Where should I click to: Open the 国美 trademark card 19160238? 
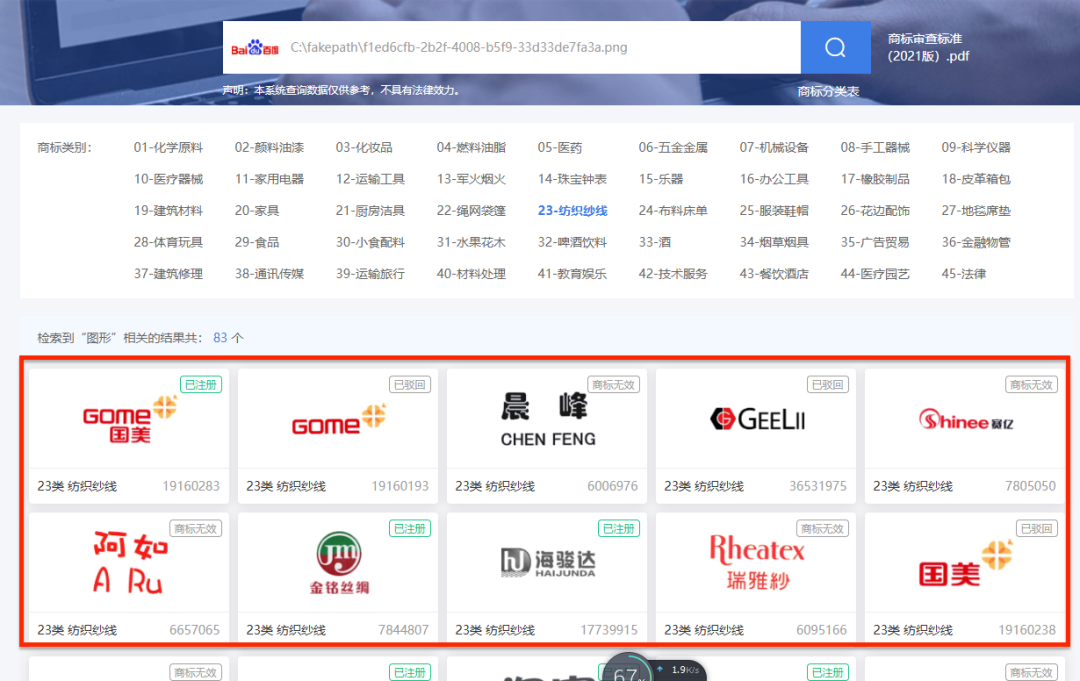[x=964, y=577]
